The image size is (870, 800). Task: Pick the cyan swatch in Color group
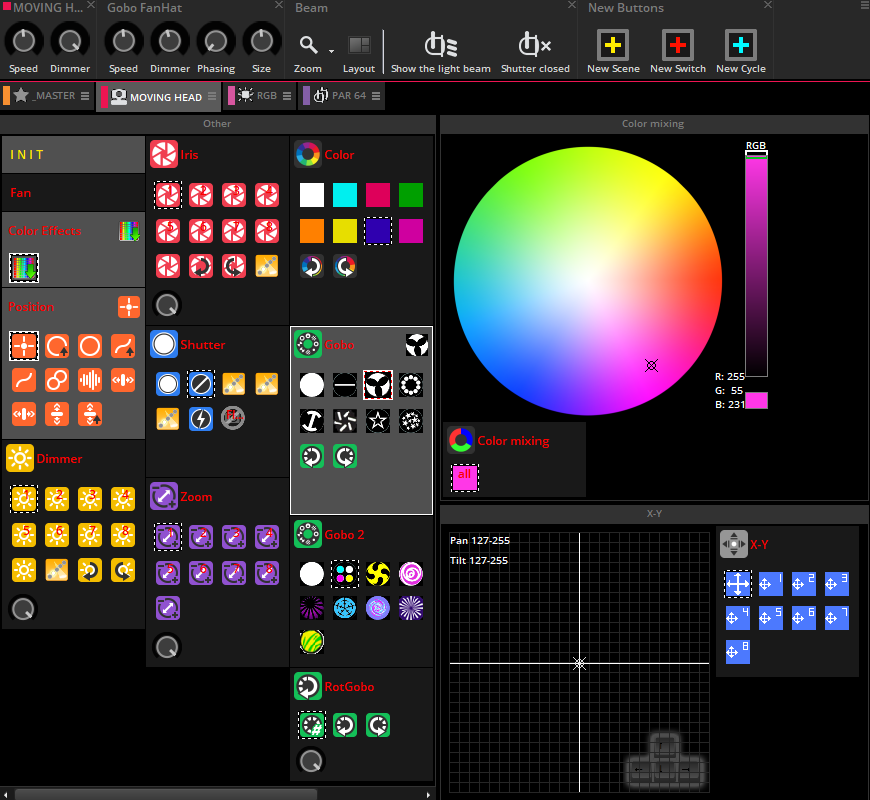coord(345,195)
